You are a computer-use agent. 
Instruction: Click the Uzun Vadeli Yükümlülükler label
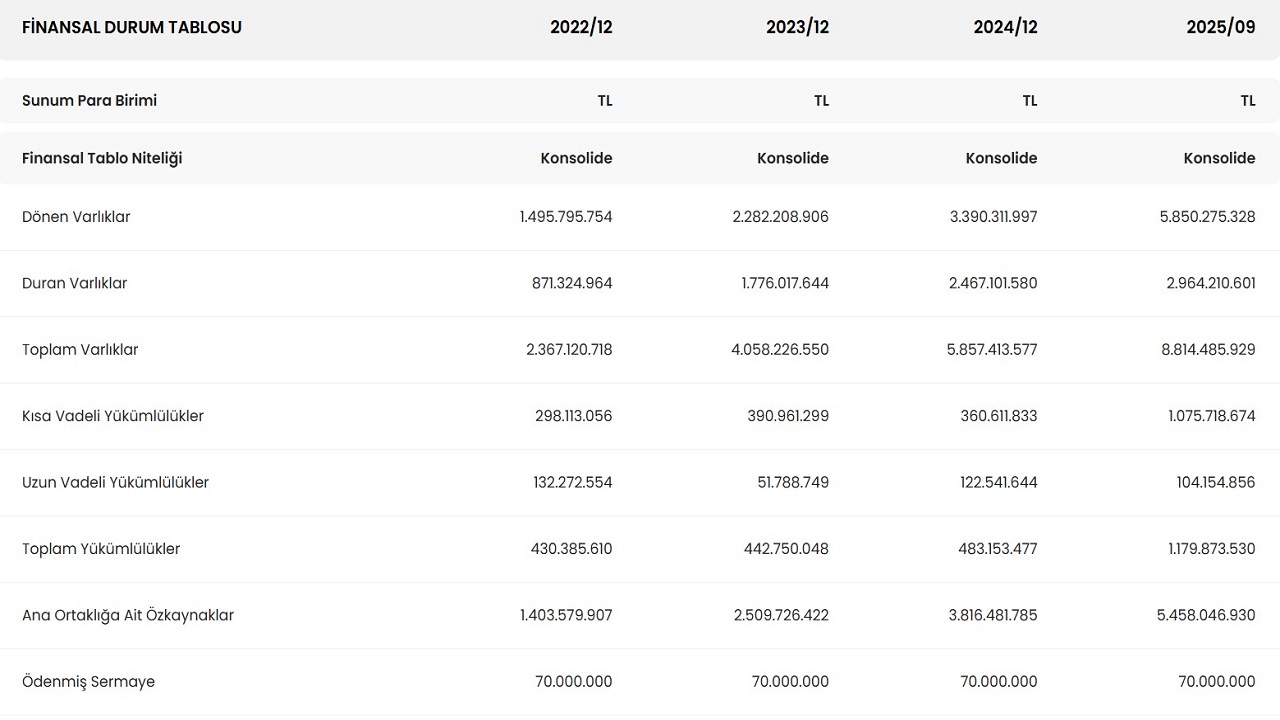[115, 482]
